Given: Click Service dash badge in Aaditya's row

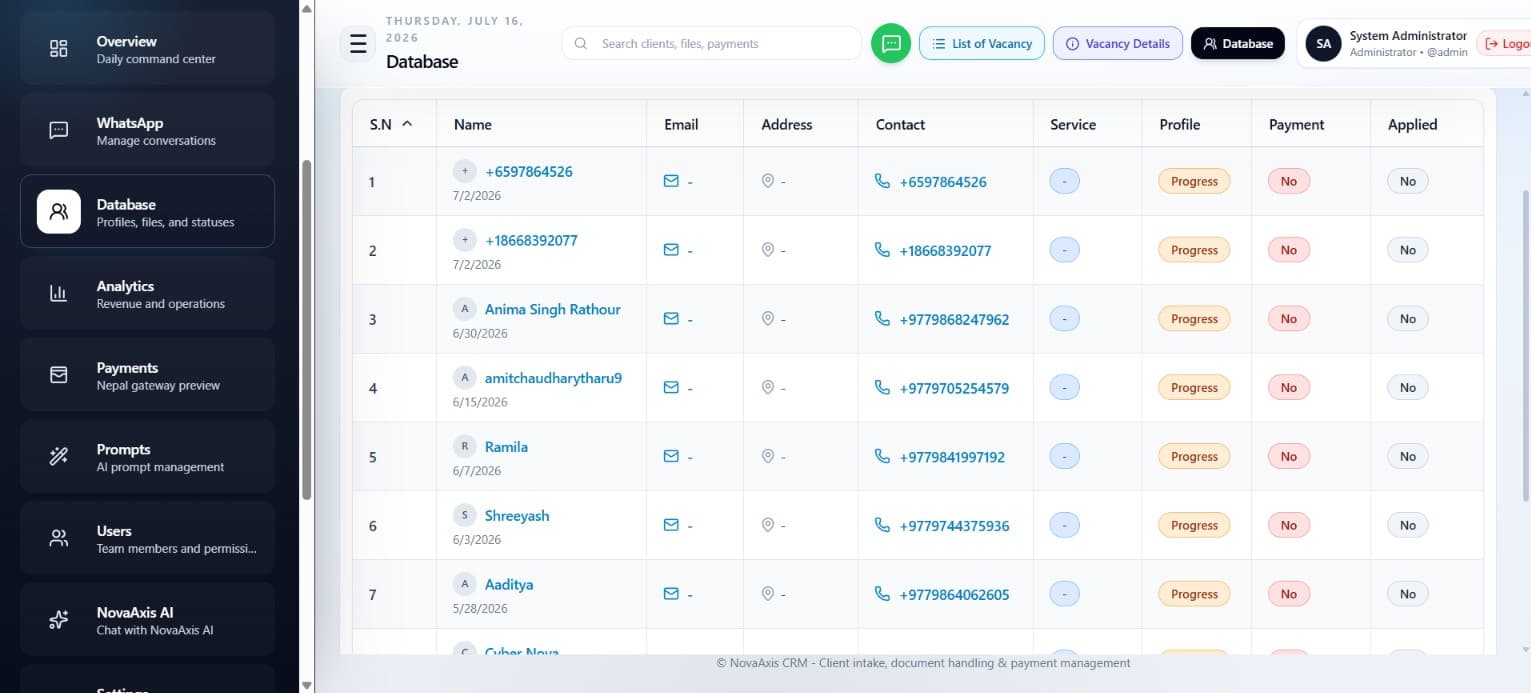Looking at the screenshot, I should click(1064, 594).
